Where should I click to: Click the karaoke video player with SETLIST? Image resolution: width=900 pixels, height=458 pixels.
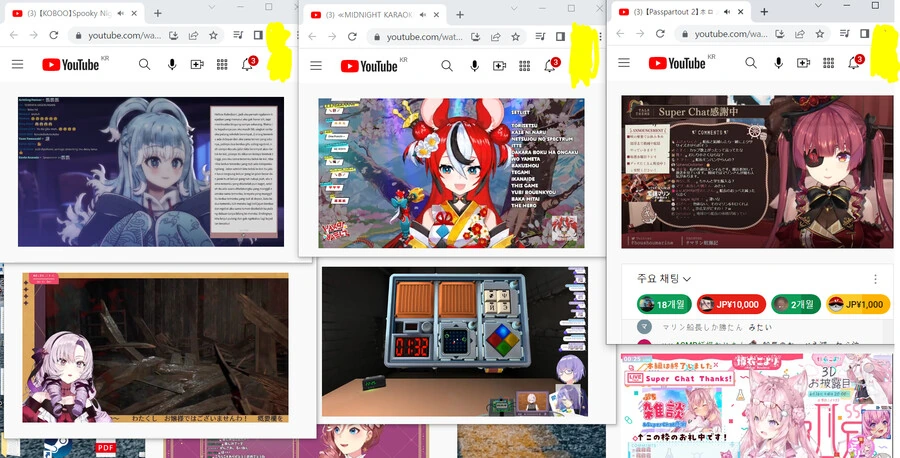[452, 173]
